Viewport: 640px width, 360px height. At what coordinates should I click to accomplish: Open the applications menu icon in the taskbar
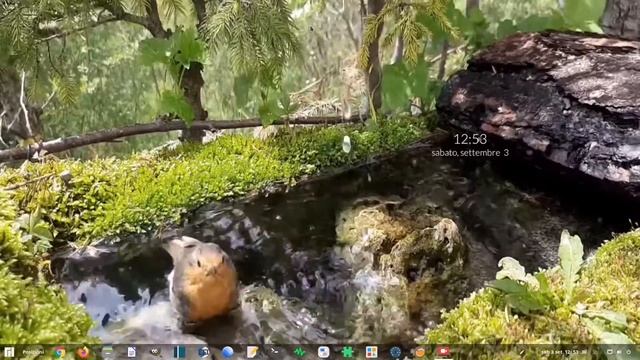[x=9, y=352]
